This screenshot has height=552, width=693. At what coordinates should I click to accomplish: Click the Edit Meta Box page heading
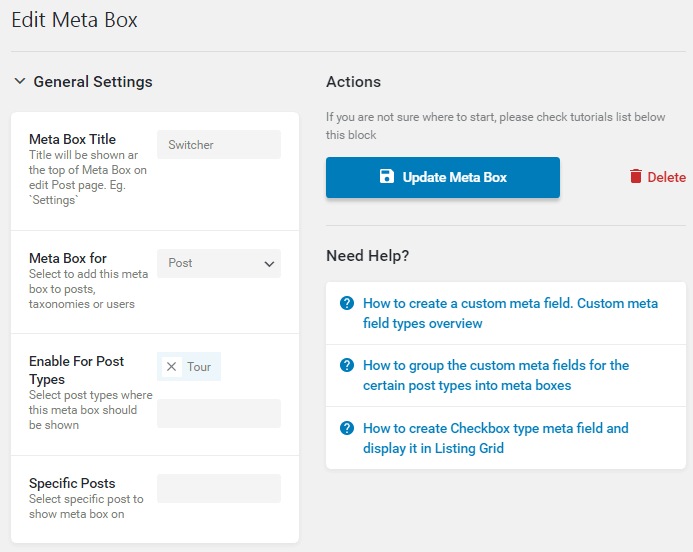pyautogui.click(x=74, y=20)
